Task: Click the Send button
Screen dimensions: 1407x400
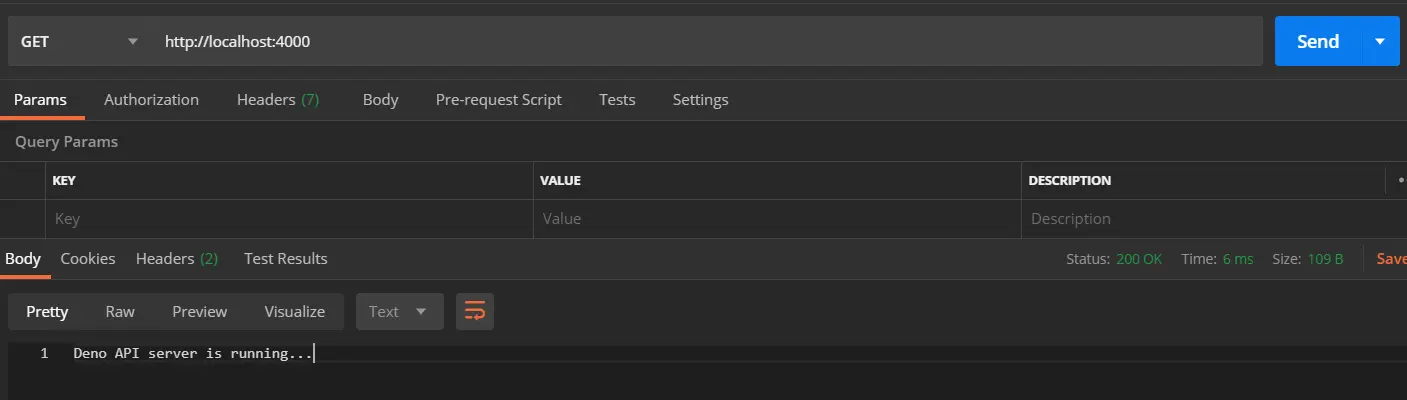Action: 1317,42
